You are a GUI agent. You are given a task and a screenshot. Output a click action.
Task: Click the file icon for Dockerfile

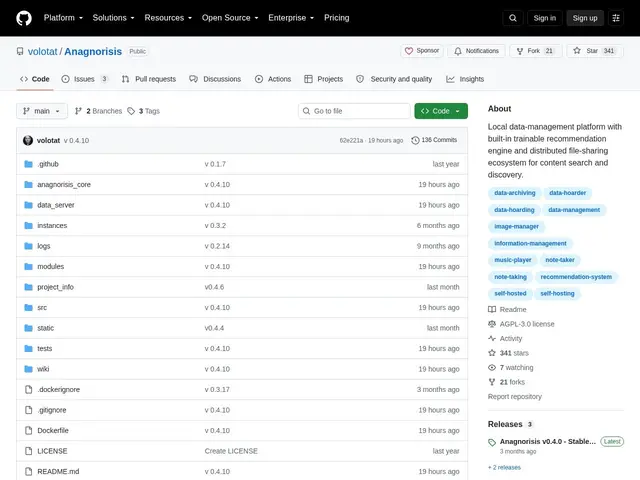tap(28, 430)
